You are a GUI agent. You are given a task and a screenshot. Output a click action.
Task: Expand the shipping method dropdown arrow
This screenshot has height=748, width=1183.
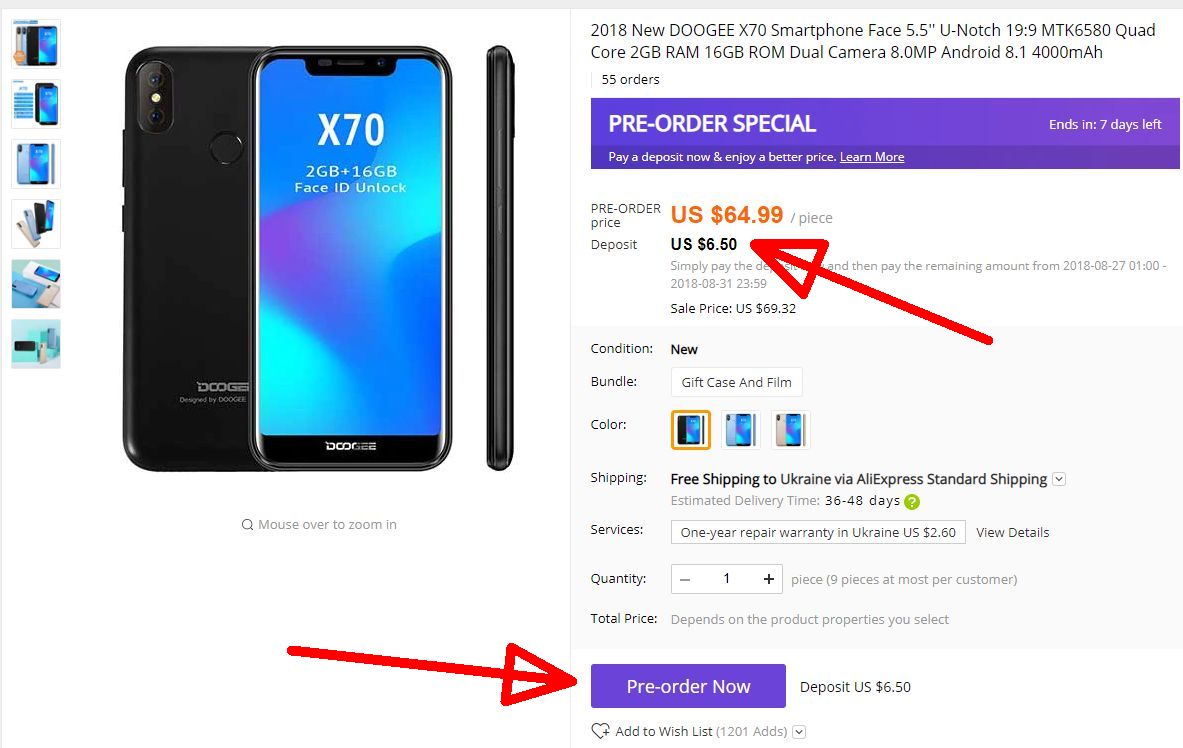point(1059,479)
